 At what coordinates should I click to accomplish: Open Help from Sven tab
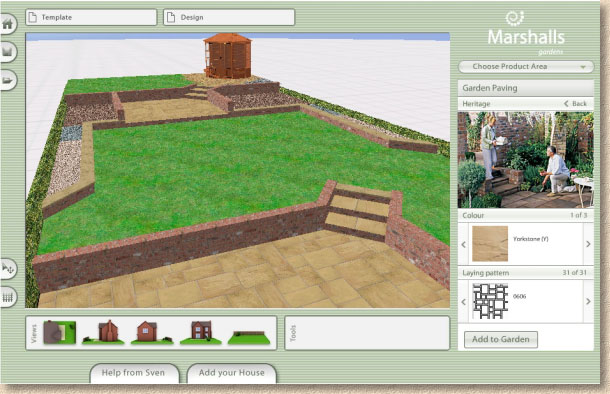click(134, 373)
